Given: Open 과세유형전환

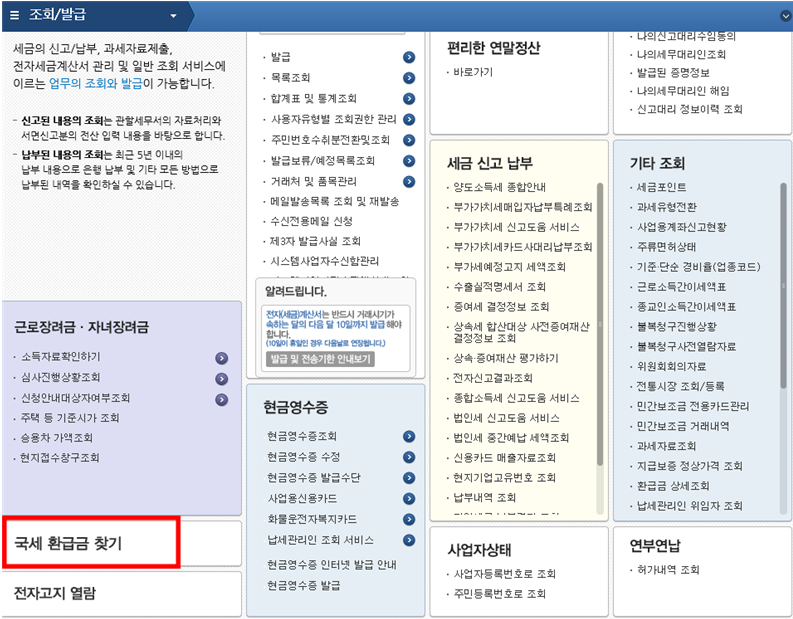Looking at the screenshot, I should pos(667,207).
